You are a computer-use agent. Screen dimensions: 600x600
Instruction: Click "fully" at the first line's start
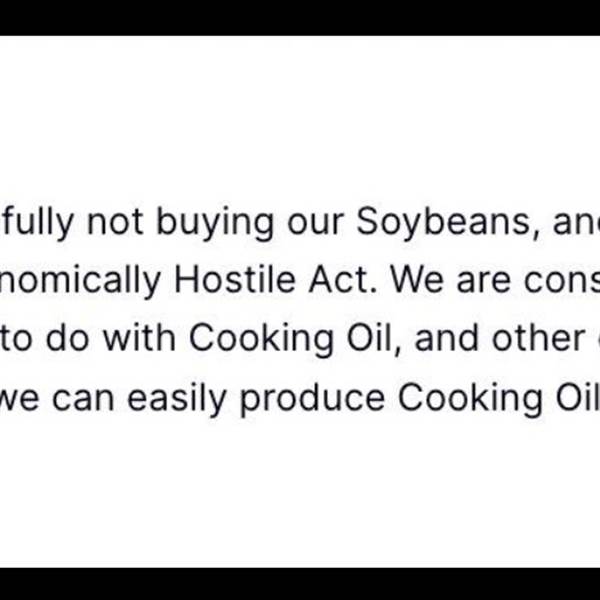38,223
